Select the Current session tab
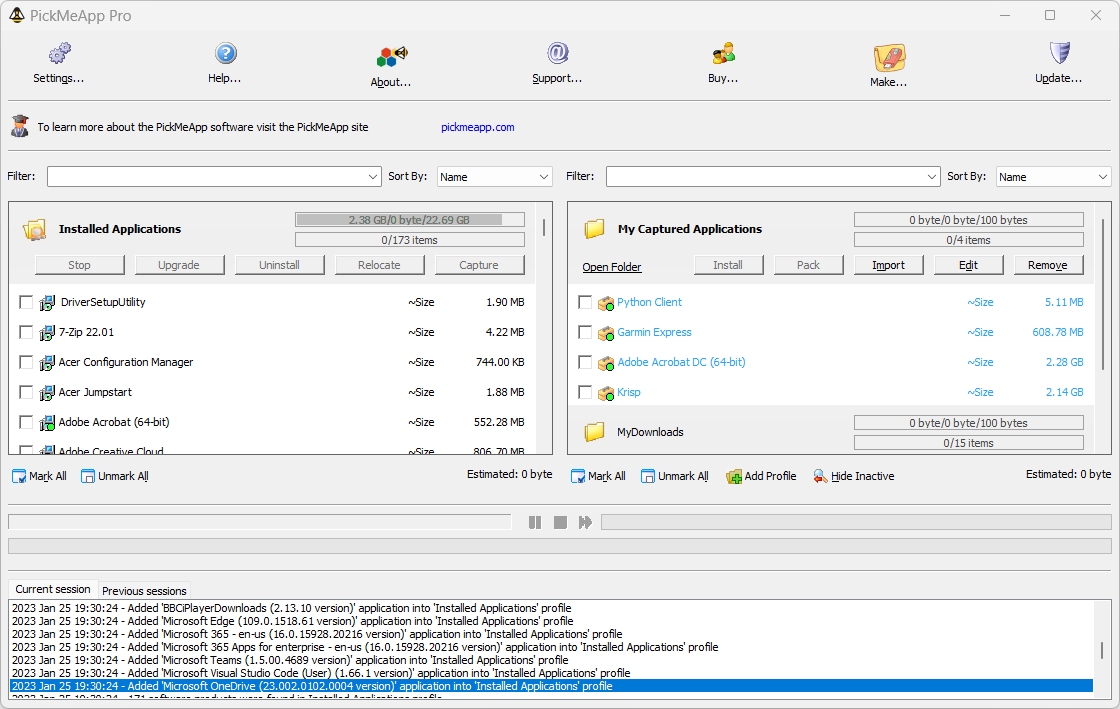This screenshot has height=709, width=1120. pos(51,590)
